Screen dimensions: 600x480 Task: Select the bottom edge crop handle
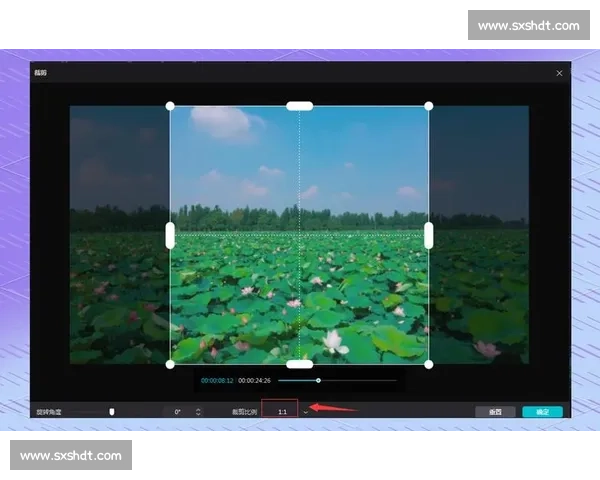(299, 364)
